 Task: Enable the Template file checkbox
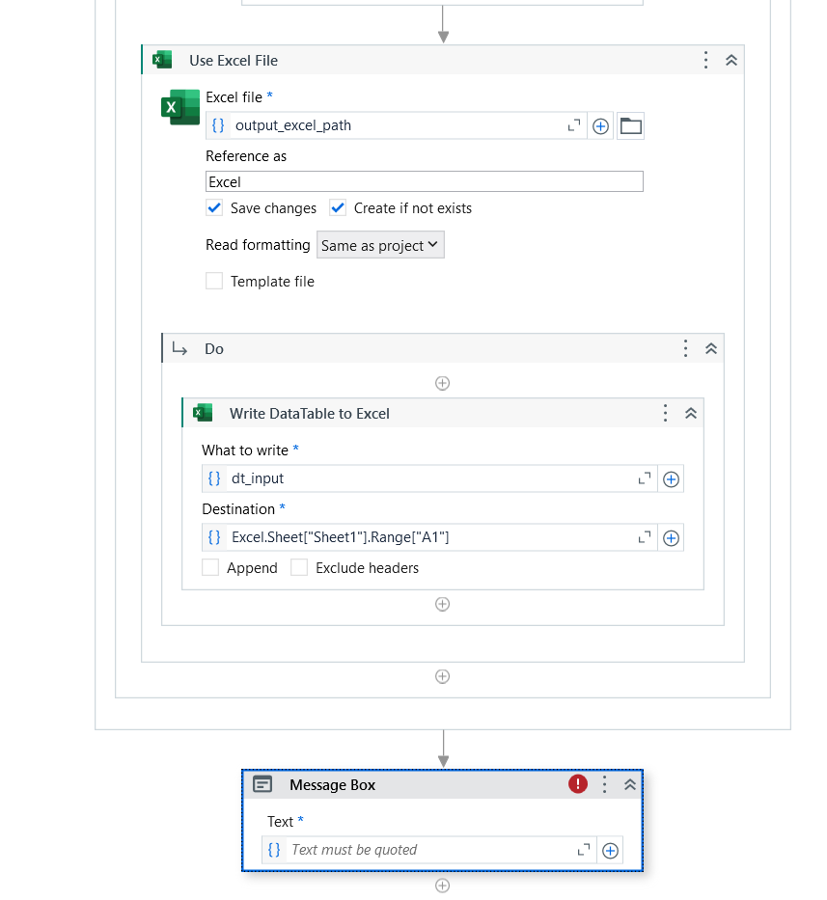214,281
